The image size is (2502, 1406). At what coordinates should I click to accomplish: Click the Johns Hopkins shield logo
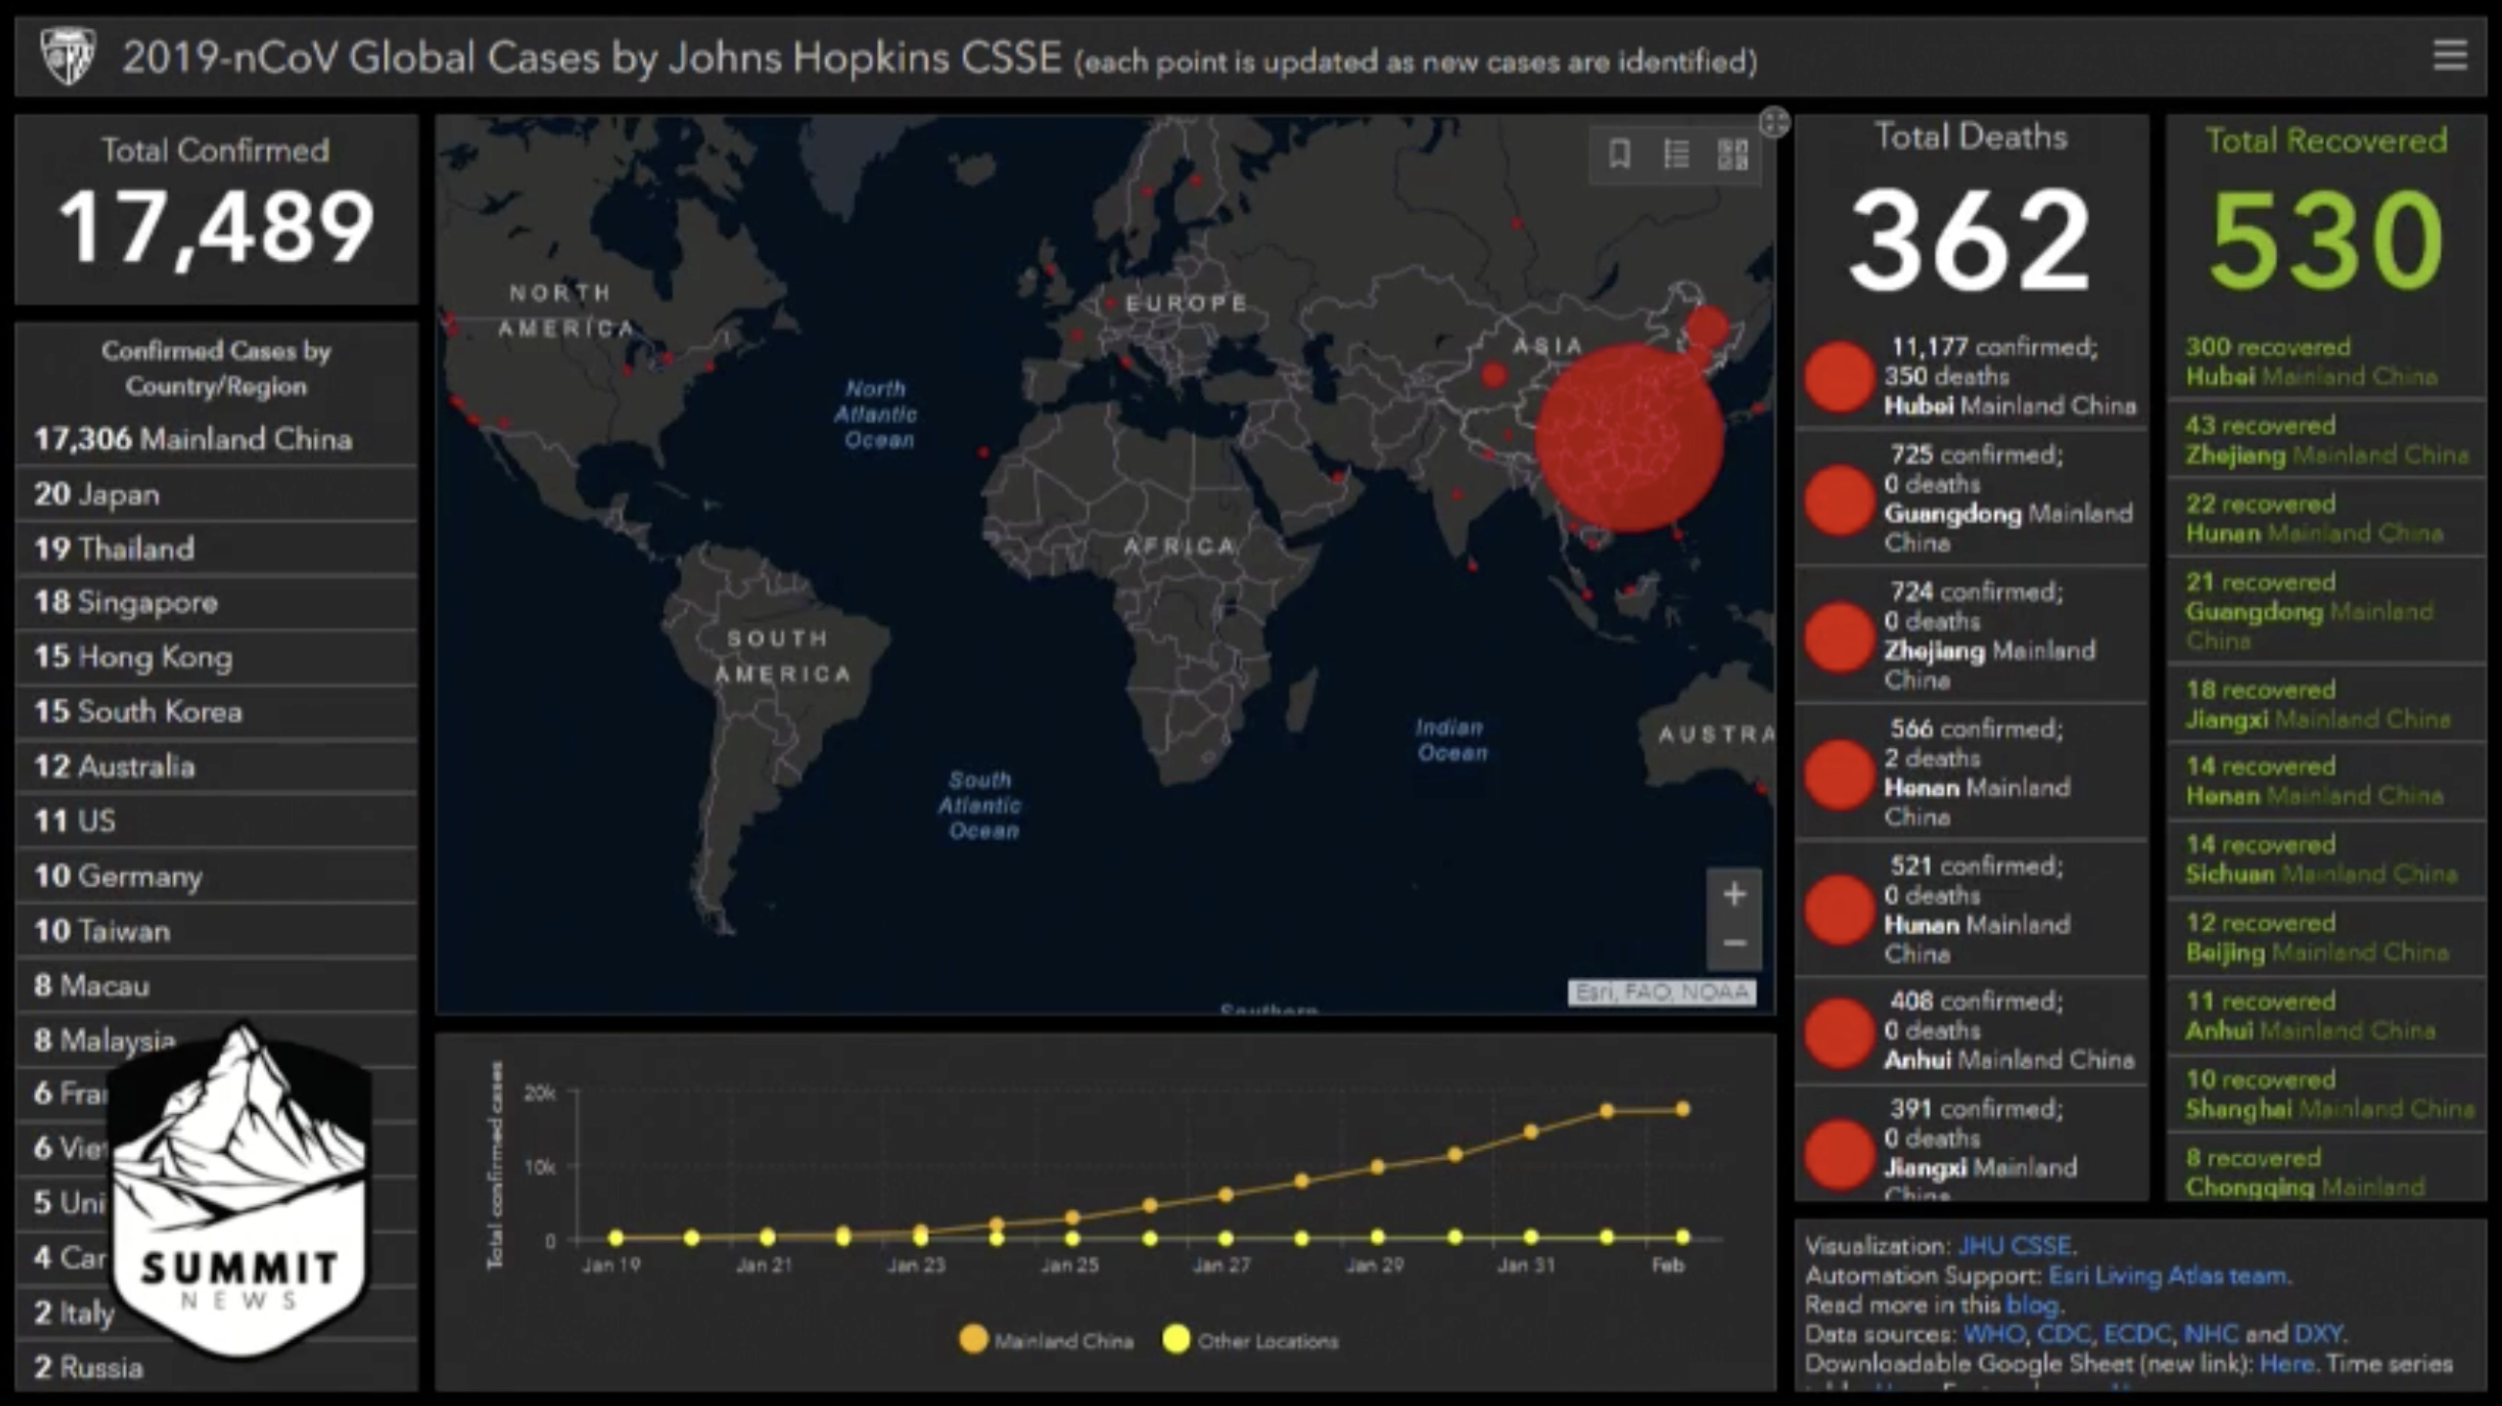point(67,56)
